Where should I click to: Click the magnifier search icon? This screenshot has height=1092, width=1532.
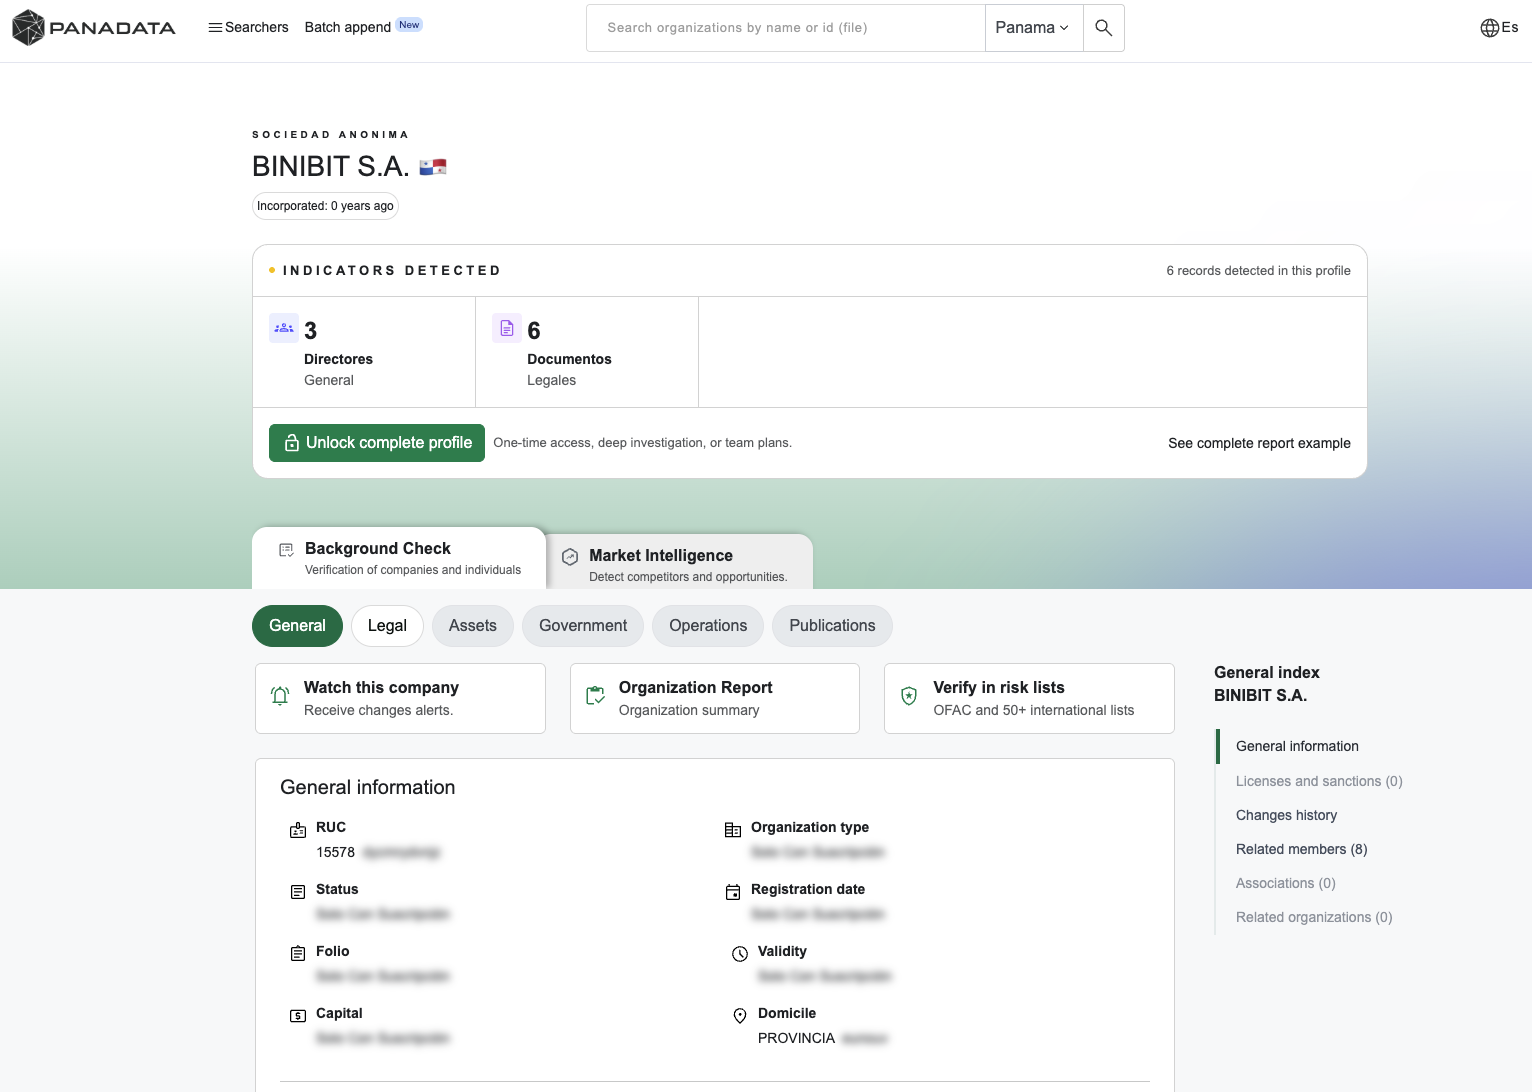[x=1104, y=28]
